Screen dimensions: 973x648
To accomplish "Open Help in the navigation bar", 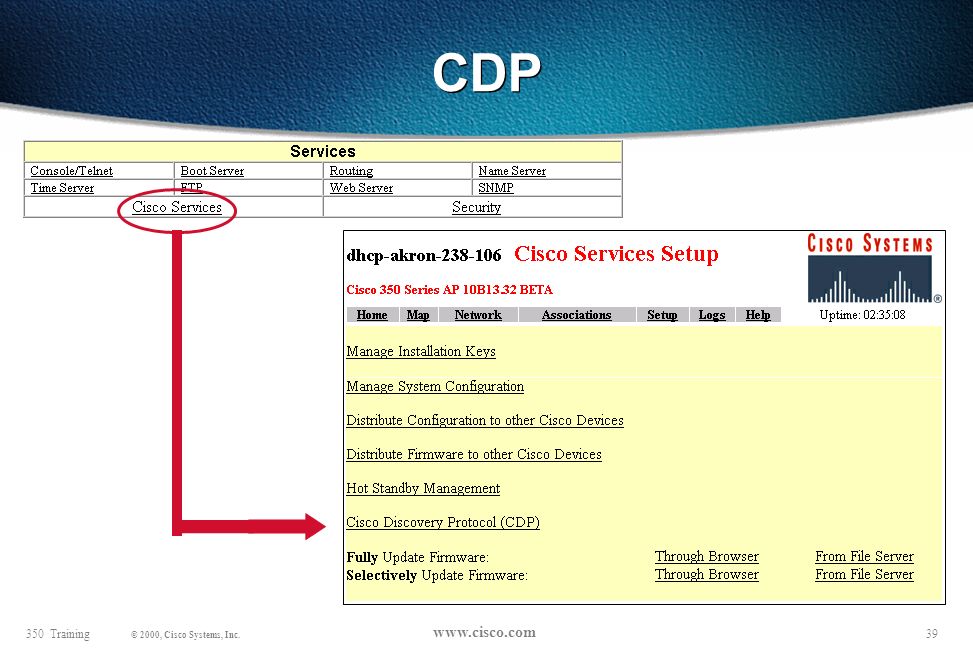I will [758, 315].
